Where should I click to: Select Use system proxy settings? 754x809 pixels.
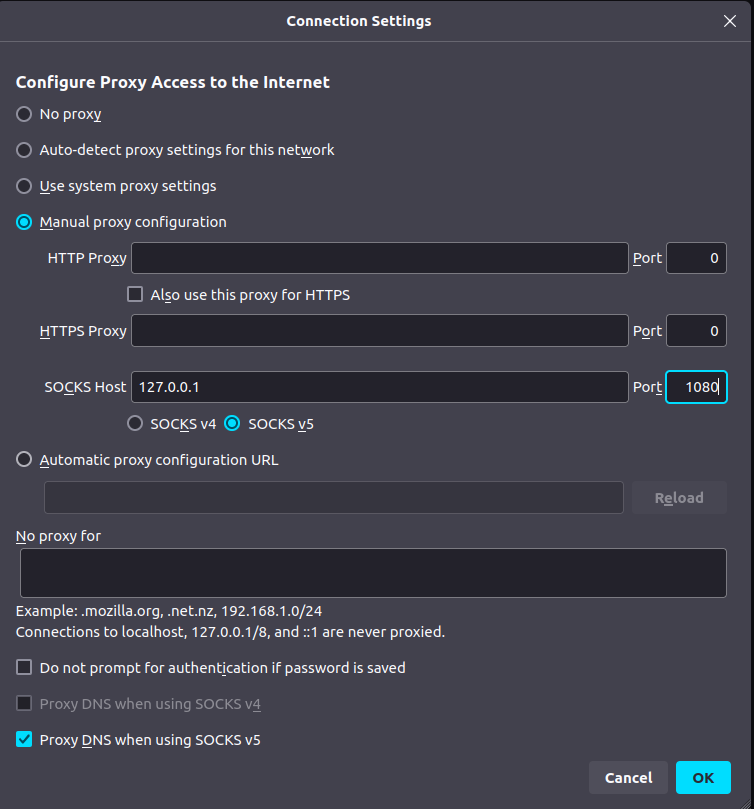24,186
